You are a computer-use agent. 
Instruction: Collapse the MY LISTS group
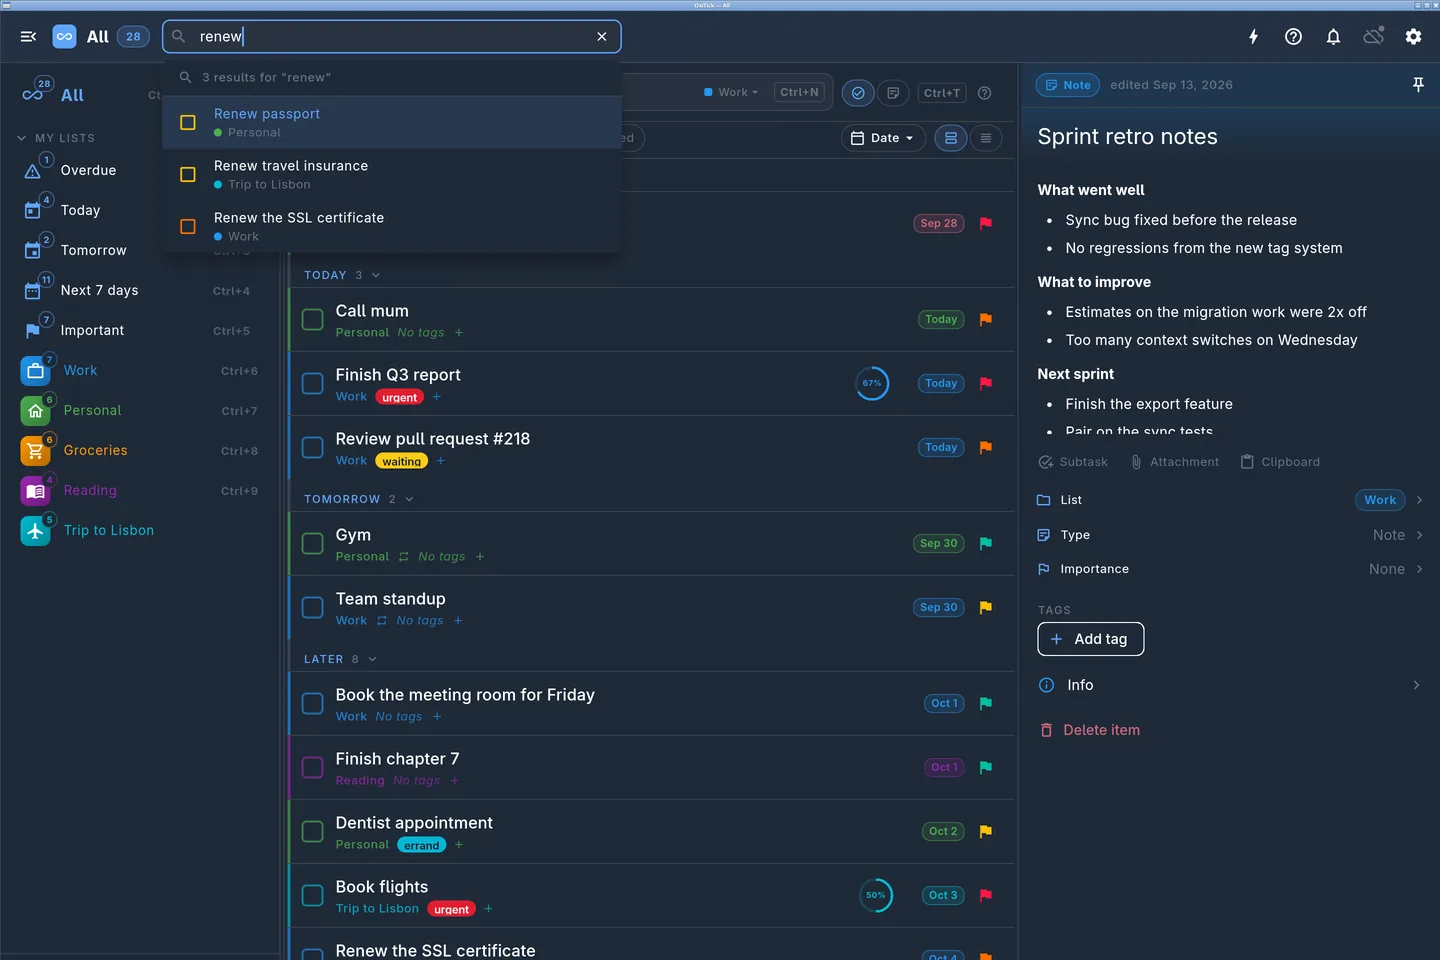pos(22,138)
